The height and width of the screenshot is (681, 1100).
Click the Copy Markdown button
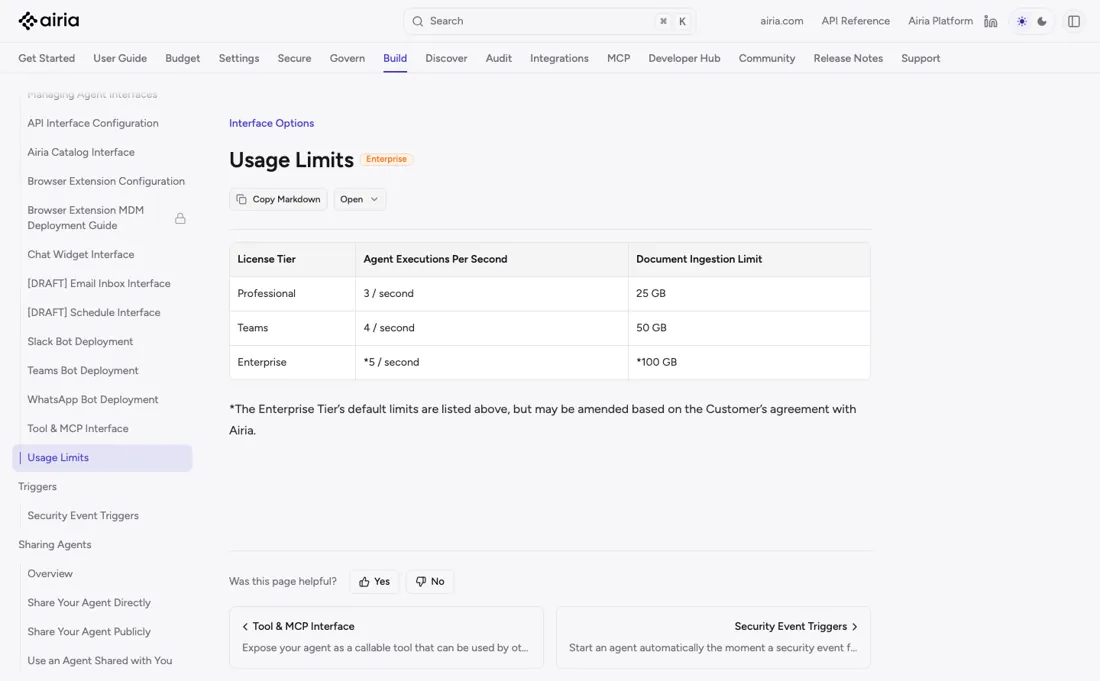pyautogui.click(x=279, y=199)
